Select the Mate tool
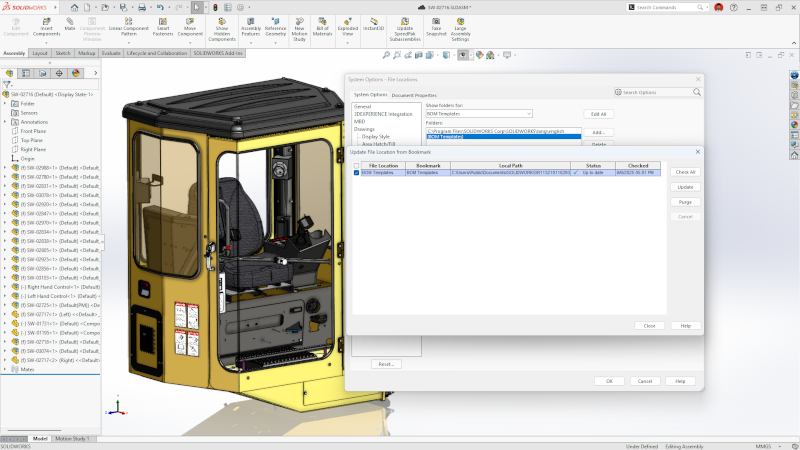 (x=70, y=22)
